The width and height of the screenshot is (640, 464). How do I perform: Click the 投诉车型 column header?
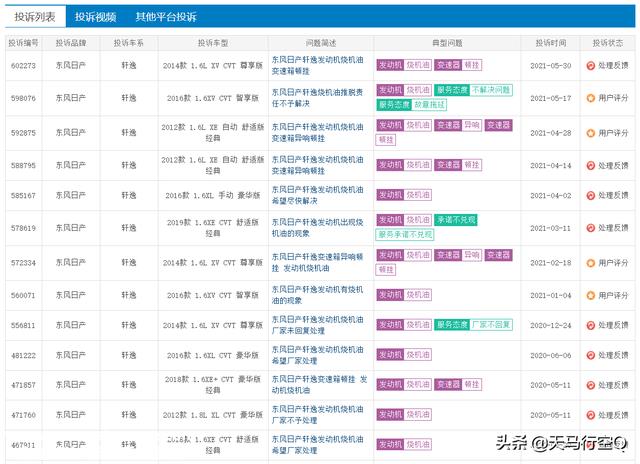(213, 43)
